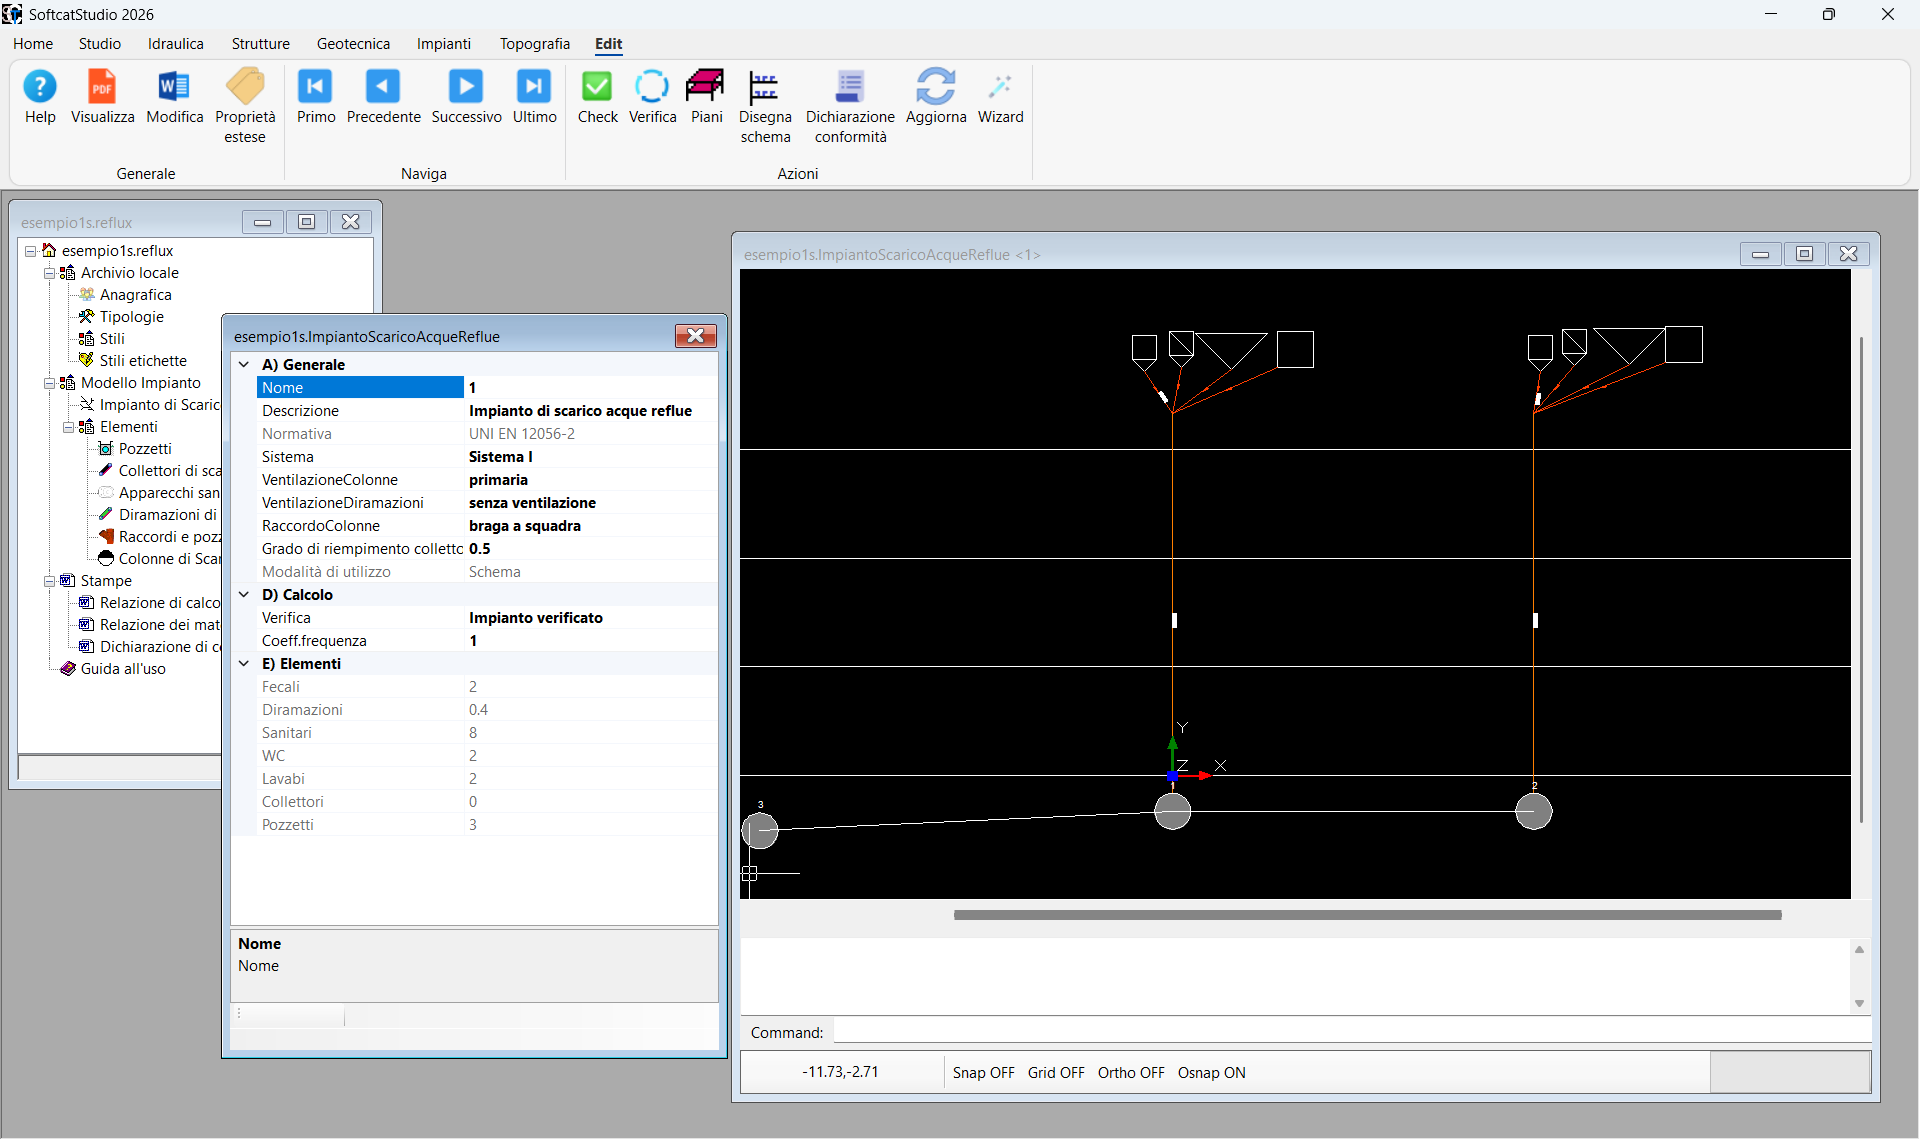
Task: Open the Impianti menu tab
Action: [444, 44]
